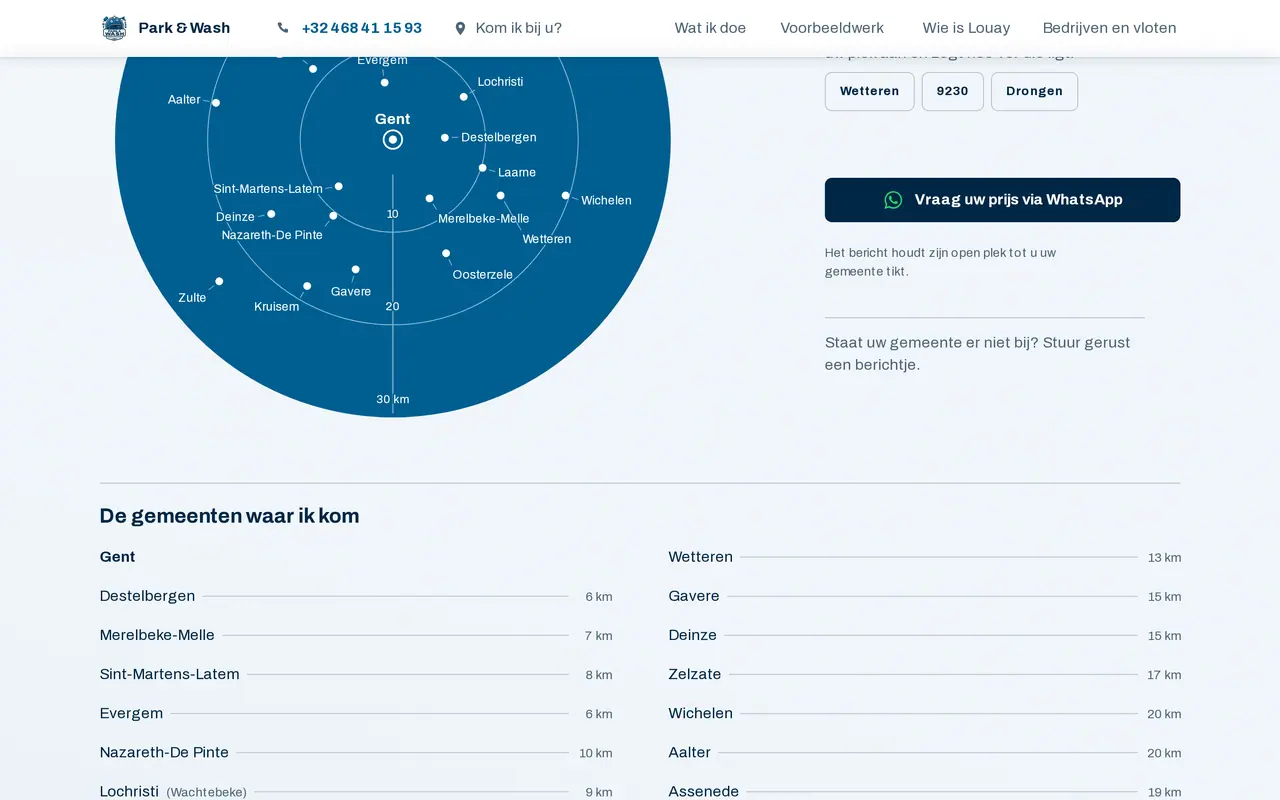This screenshot has width=1280, height=800.
Task: Click Lochristi row in the list
Action: click(356, 791)
